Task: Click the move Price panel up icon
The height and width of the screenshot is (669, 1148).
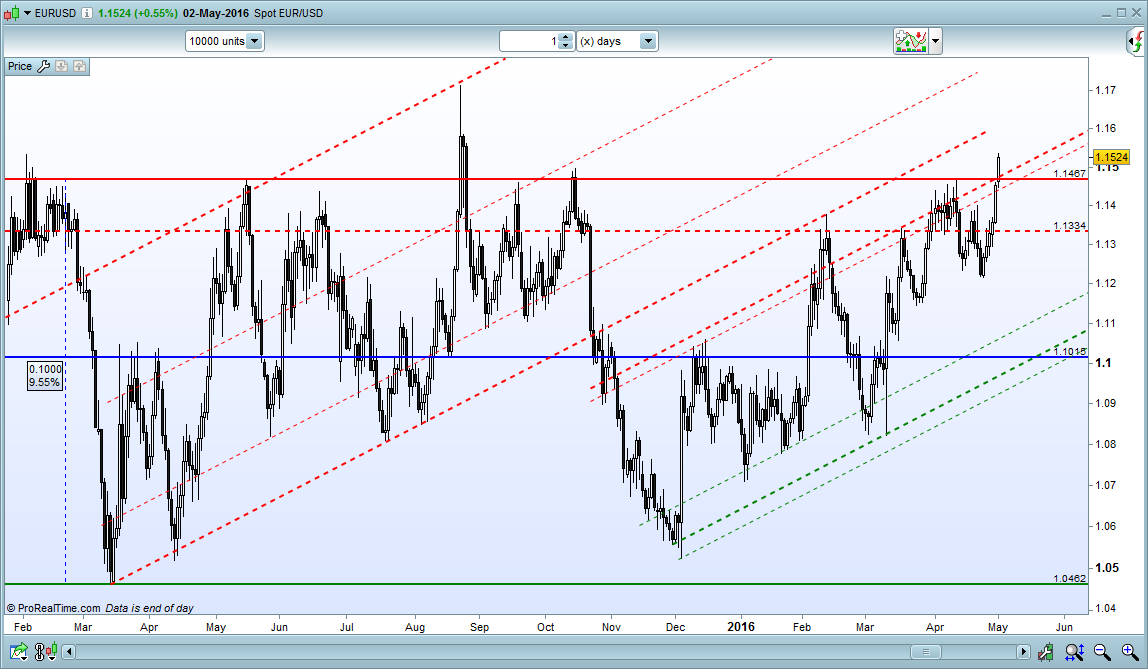Action: click(79, 67)
